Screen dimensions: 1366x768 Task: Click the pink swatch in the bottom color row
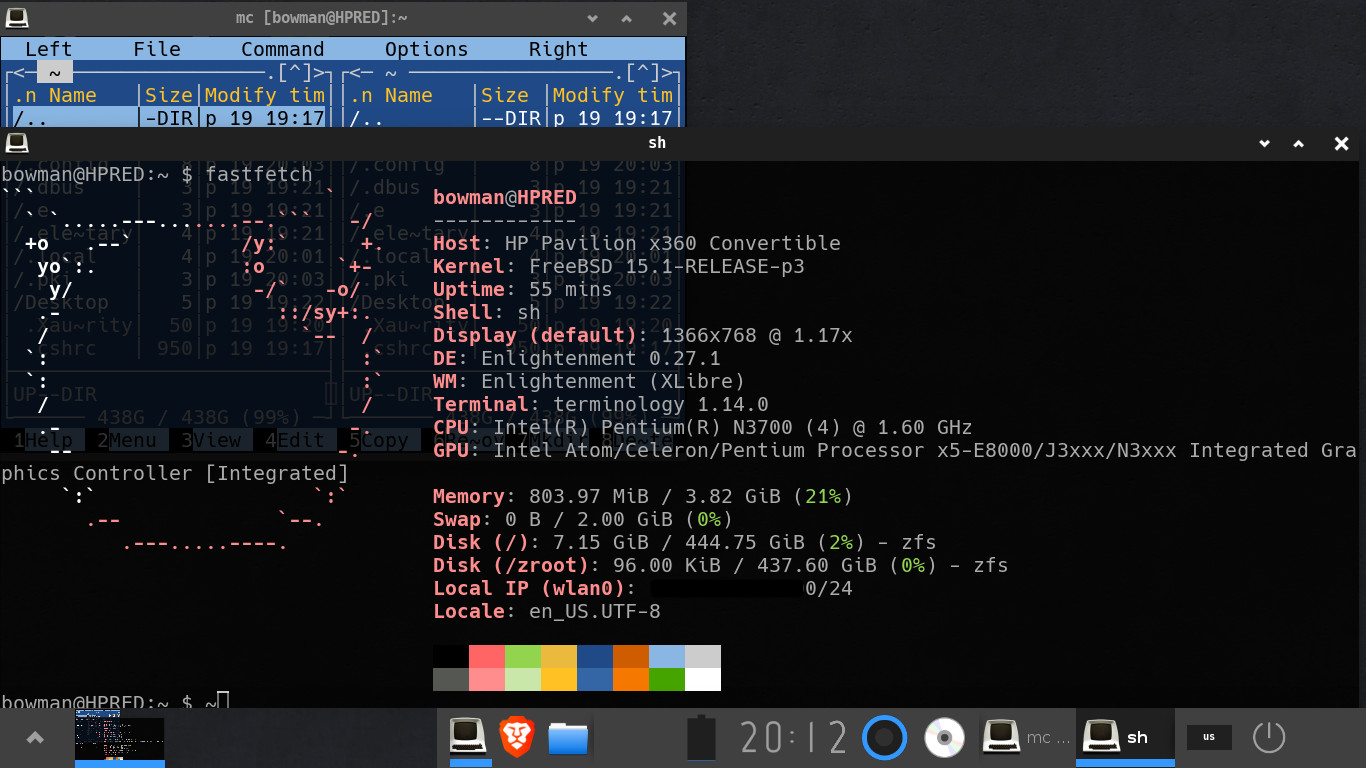487,679
